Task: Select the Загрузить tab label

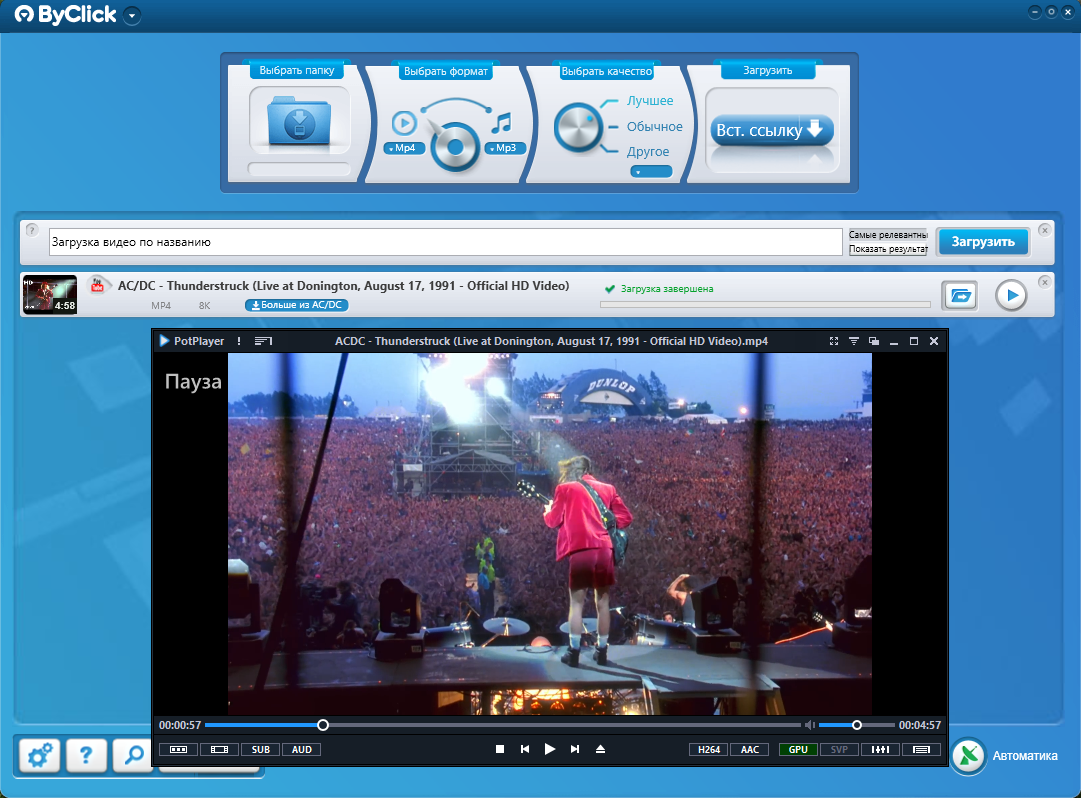Action: click(x=767, y=70)
